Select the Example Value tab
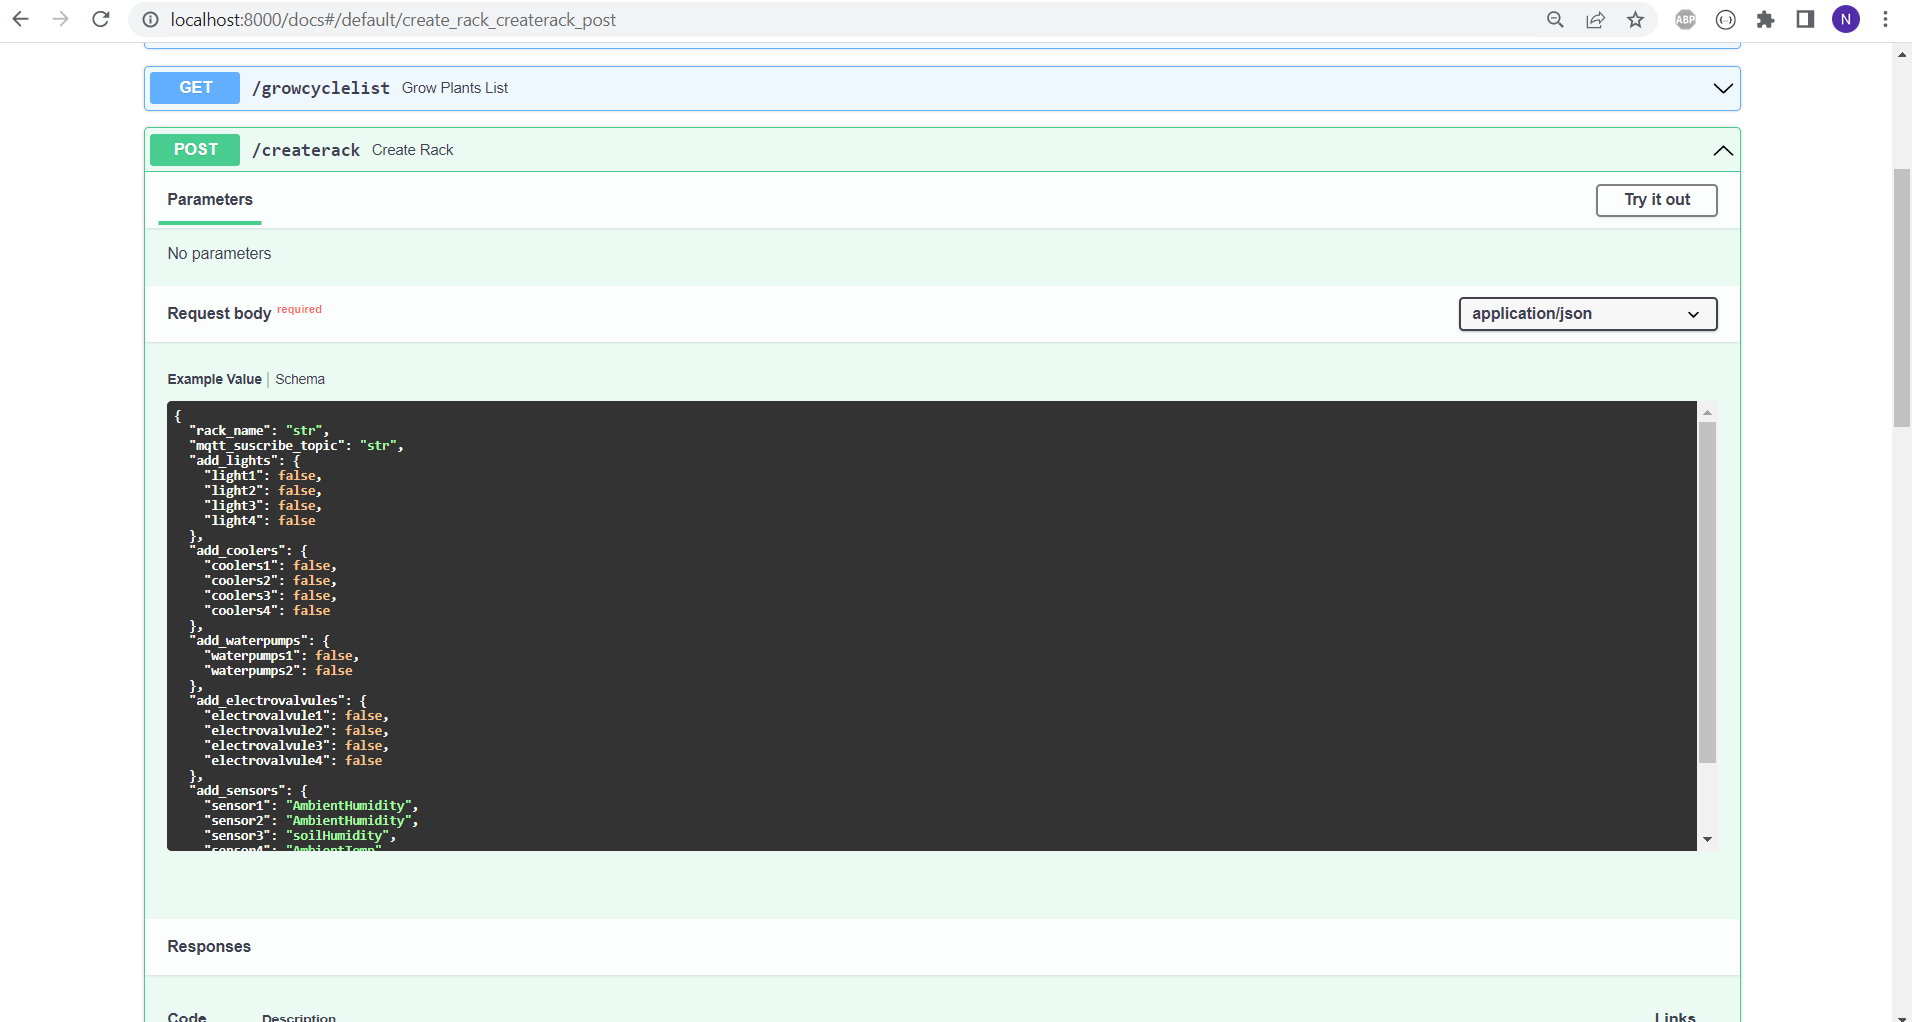Screen dimensions: 1912x1022 tap(214, 379)
